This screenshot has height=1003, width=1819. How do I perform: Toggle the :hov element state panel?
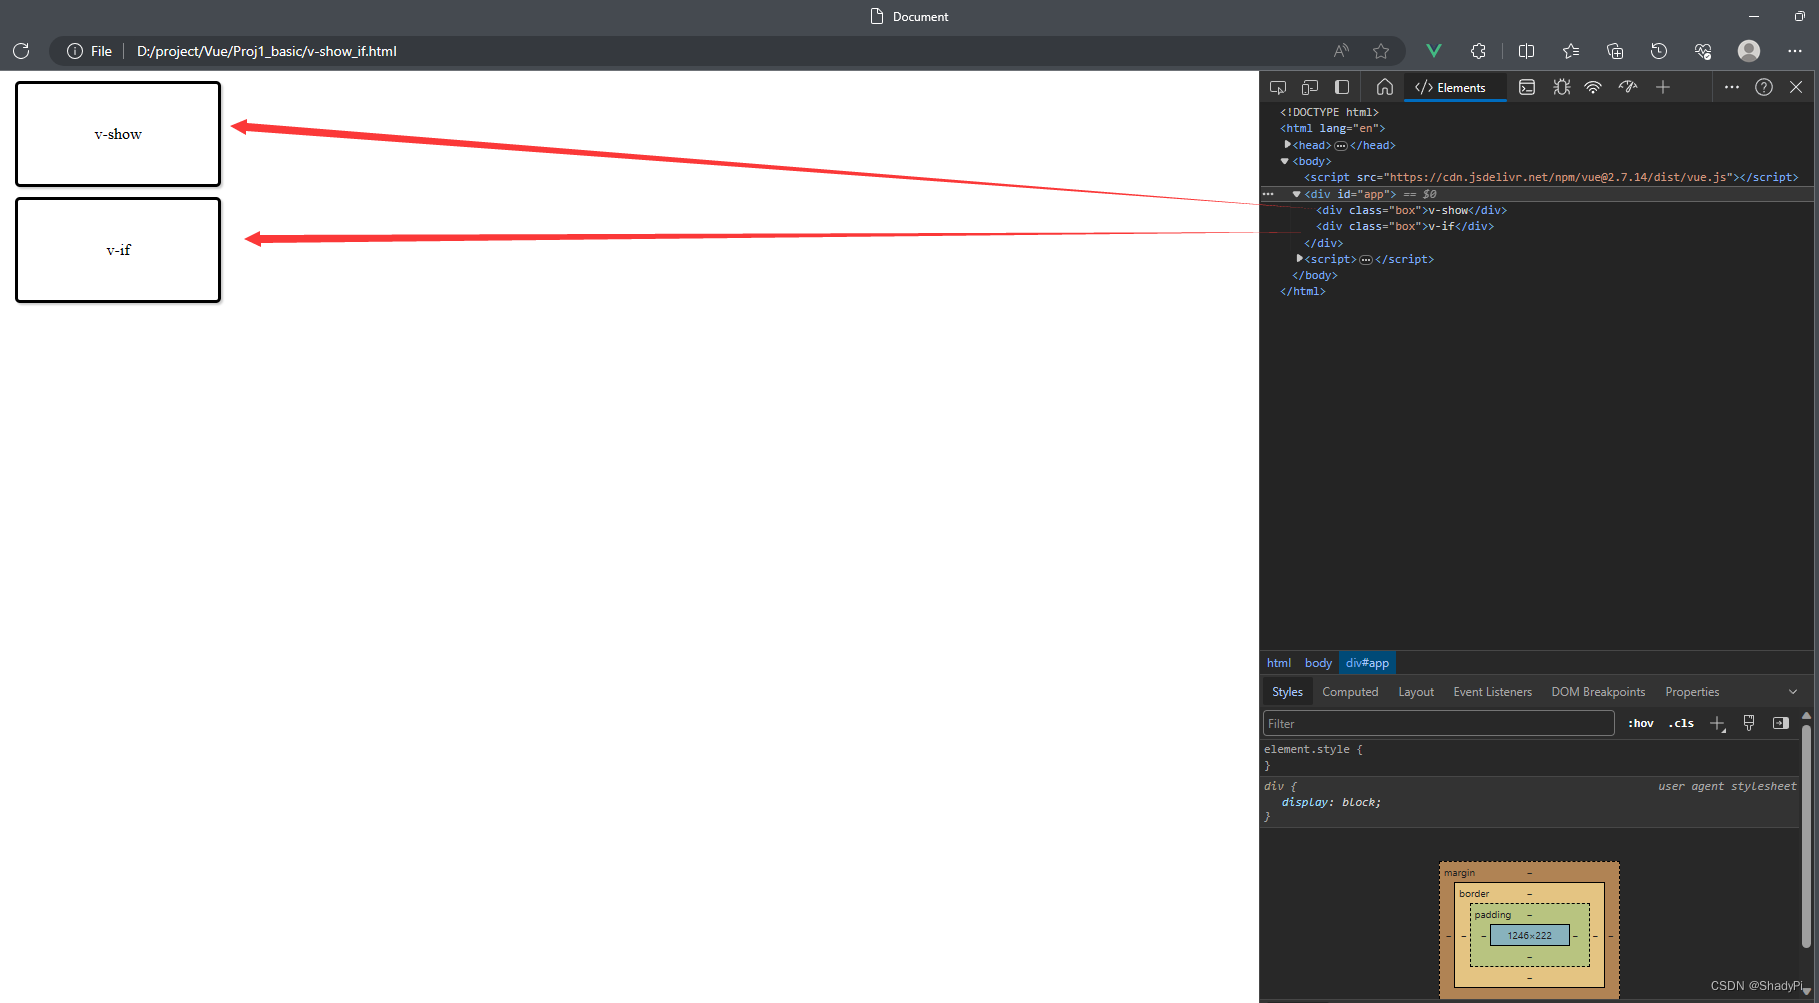1641,723
